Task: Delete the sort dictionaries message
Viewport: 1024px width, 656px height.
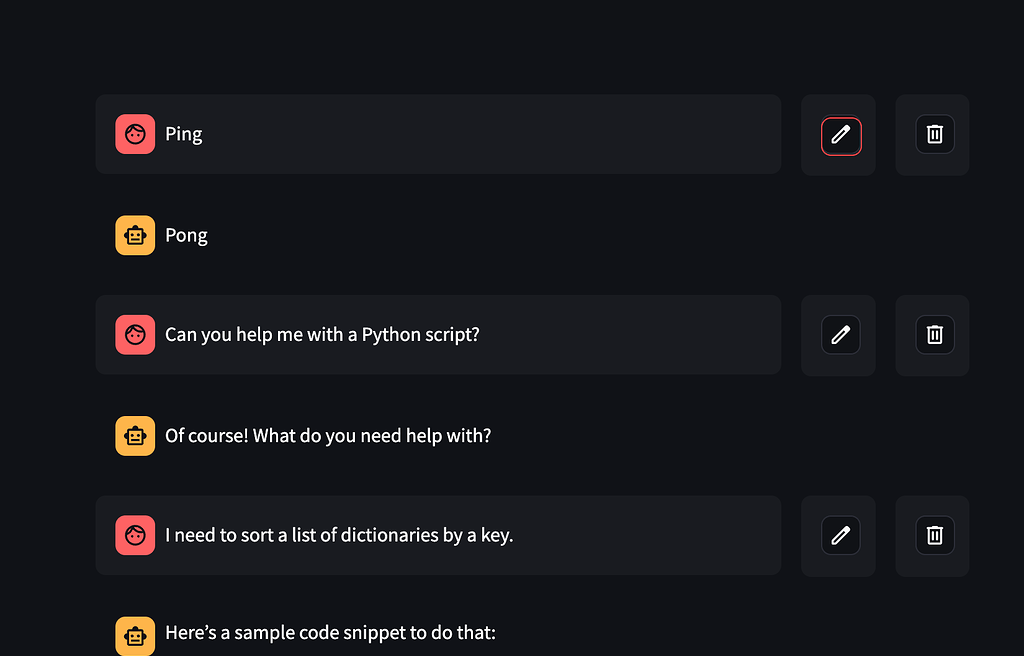Action: (x=935, y=535)
